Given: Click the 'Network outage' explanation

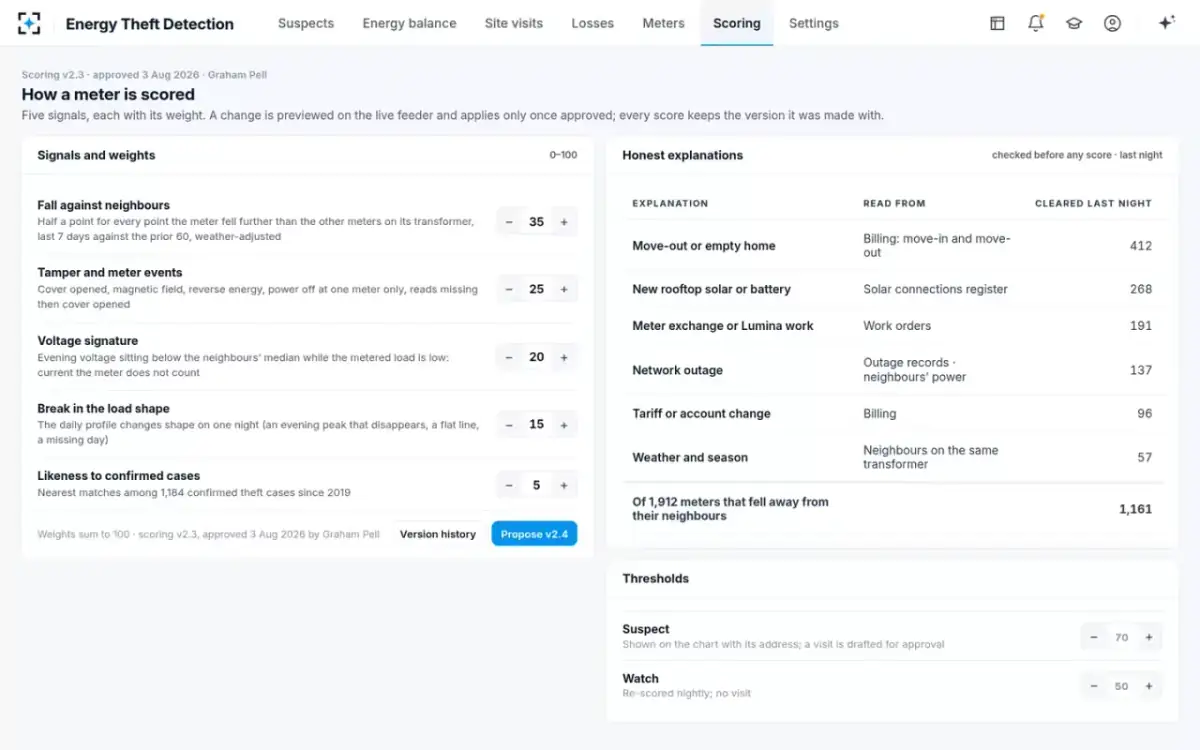Looking at the screenshot, I should 677,370.
